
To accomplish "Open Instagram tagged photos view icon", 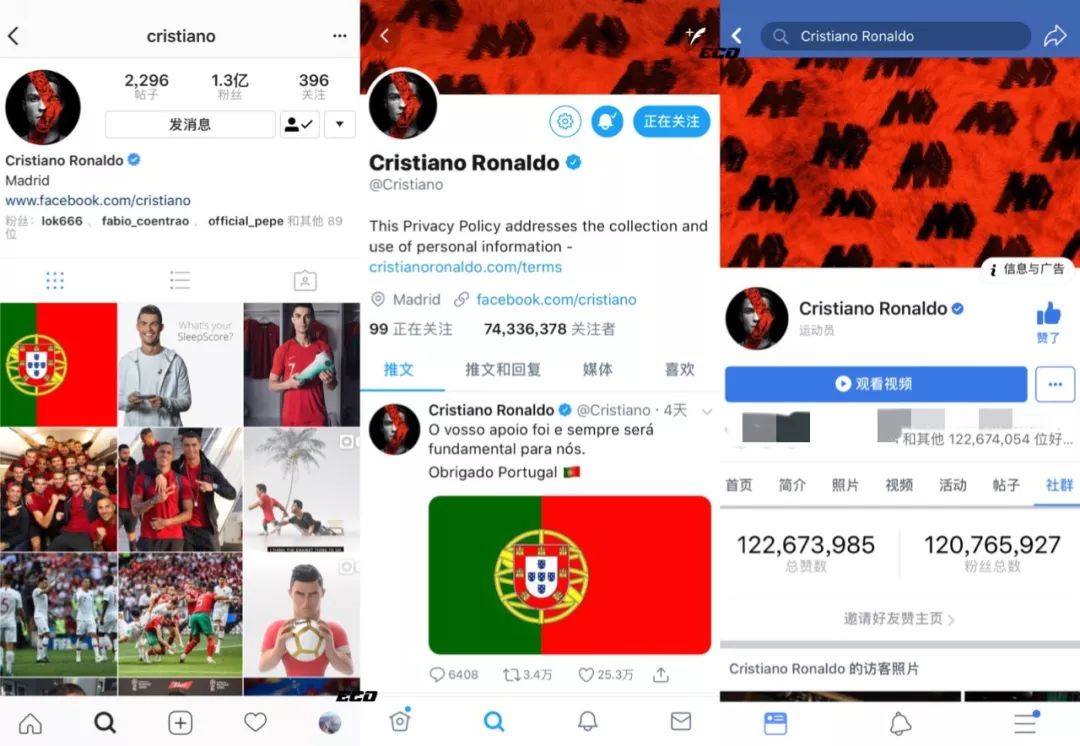I will tap(305, 280).
